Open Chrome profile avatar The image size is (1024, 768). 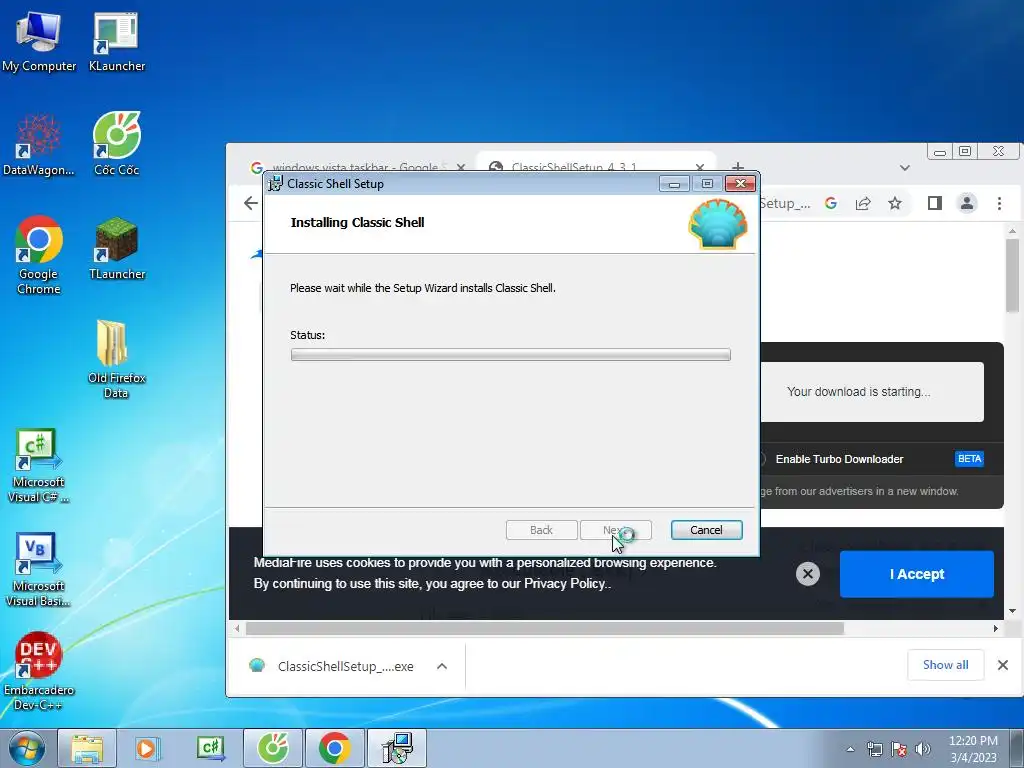(x=967, y=203)
